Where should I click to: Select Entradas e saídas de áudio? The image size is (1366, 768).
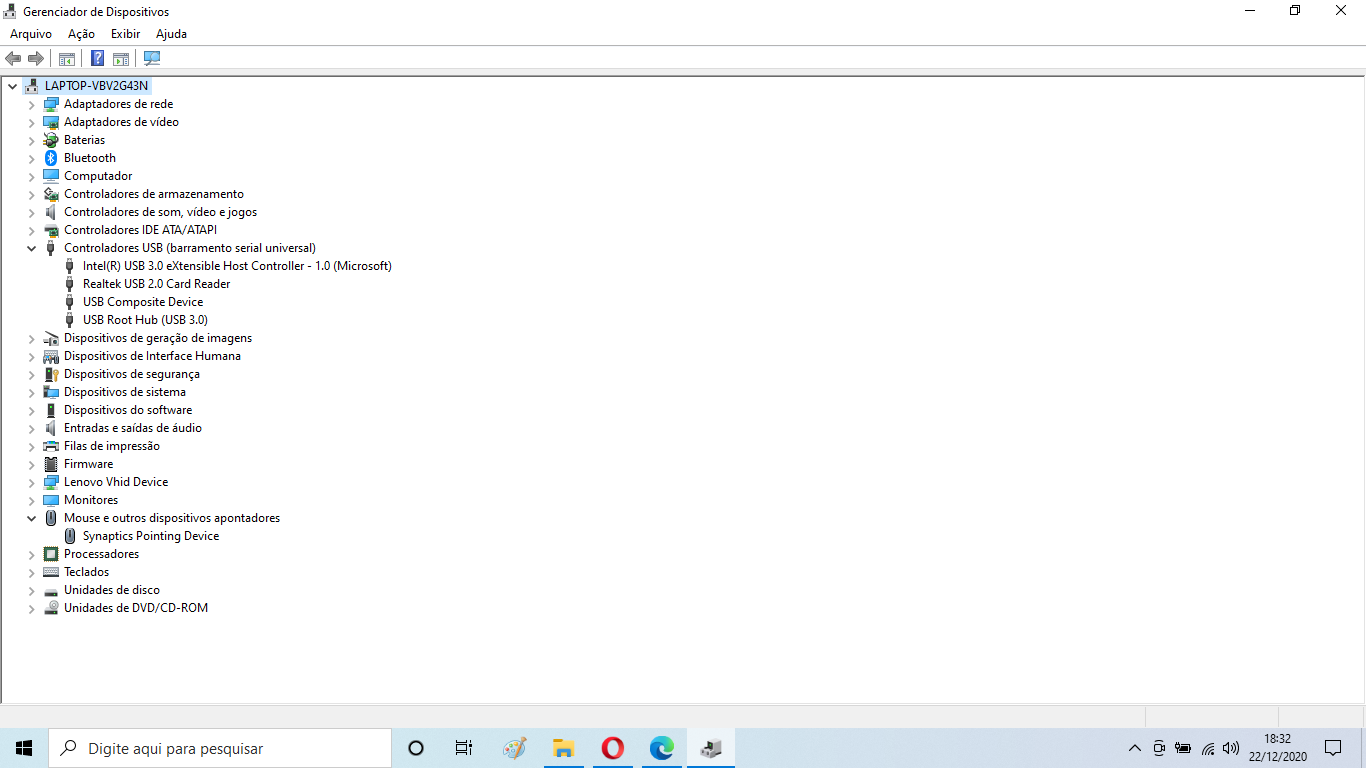133,428
